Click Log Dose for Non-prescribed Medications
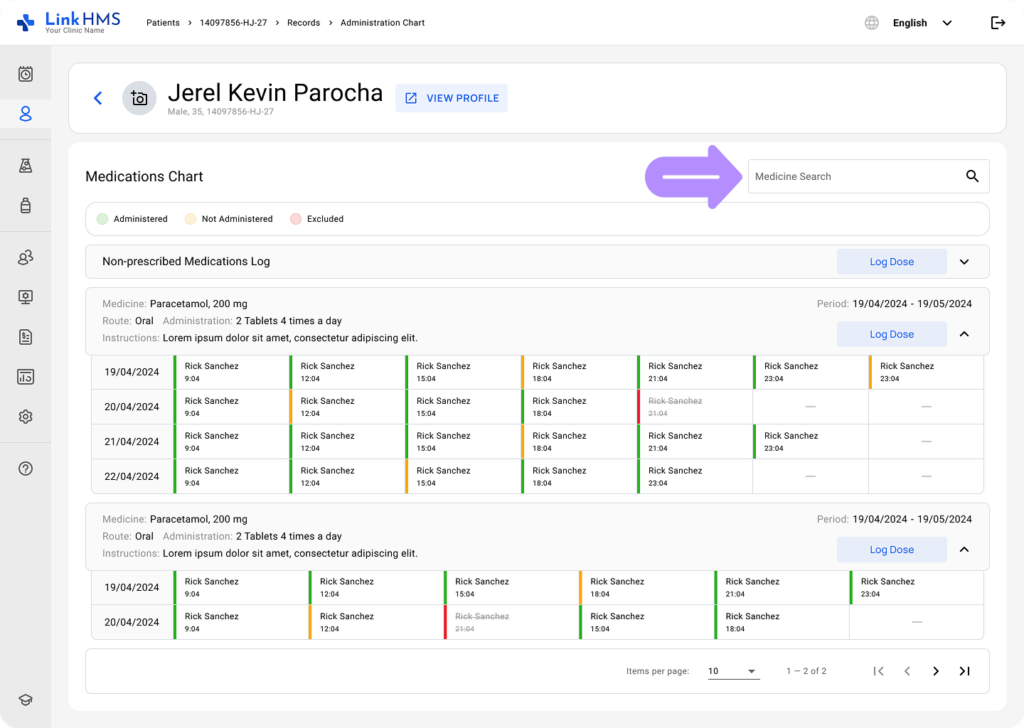Screen dimensions: 1024x728 891,262
